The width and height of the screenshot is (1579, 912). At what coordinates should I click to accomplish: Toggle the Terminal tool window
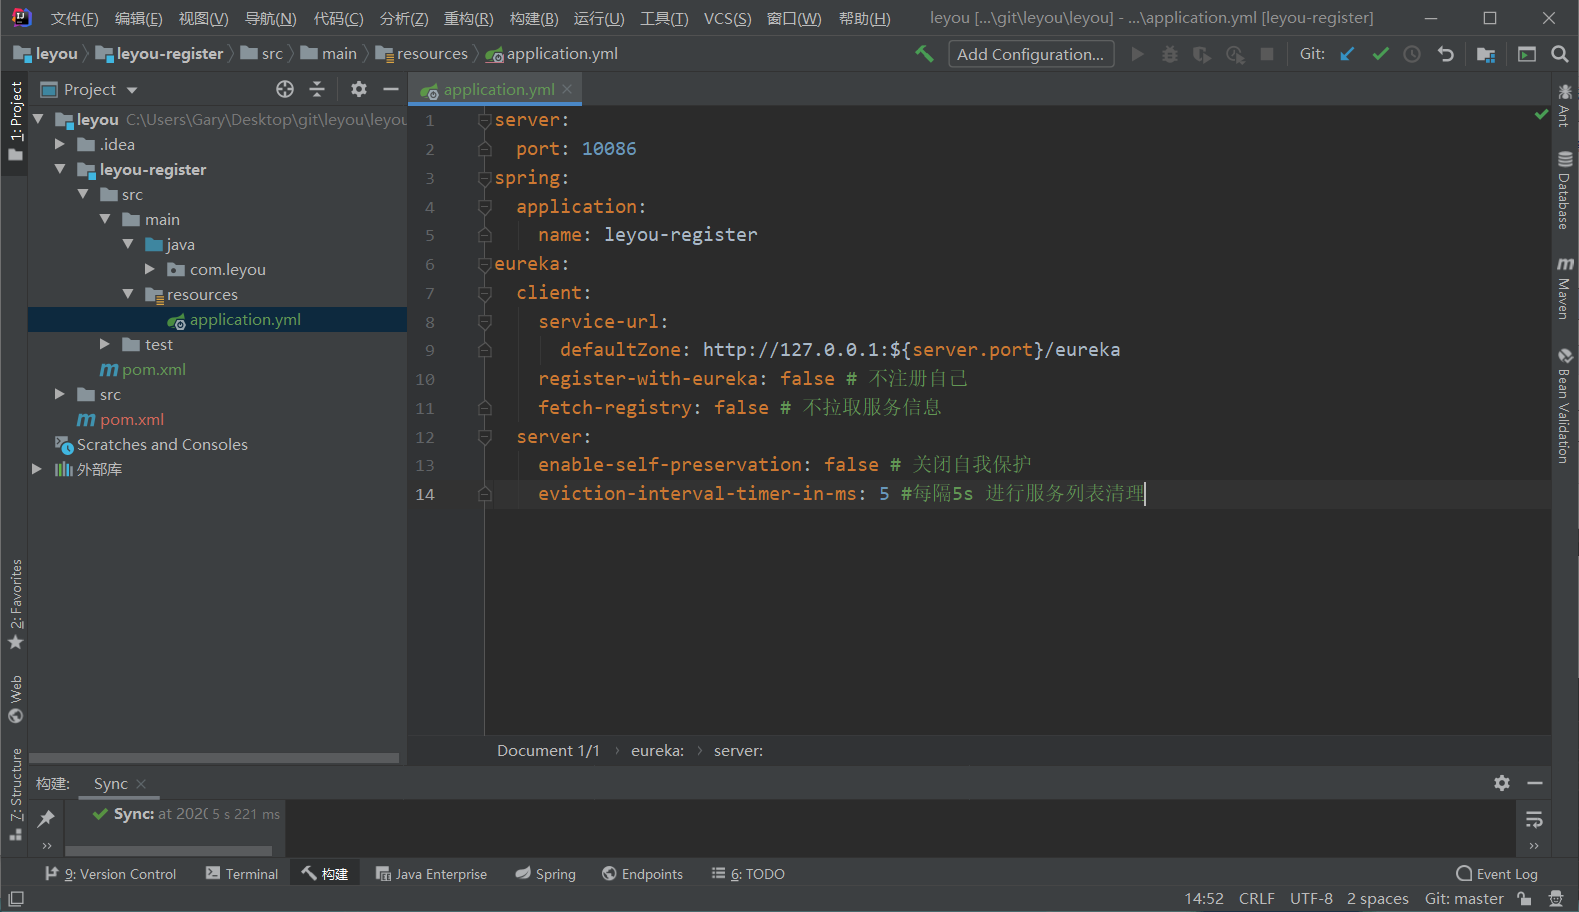tap(241, 874)
